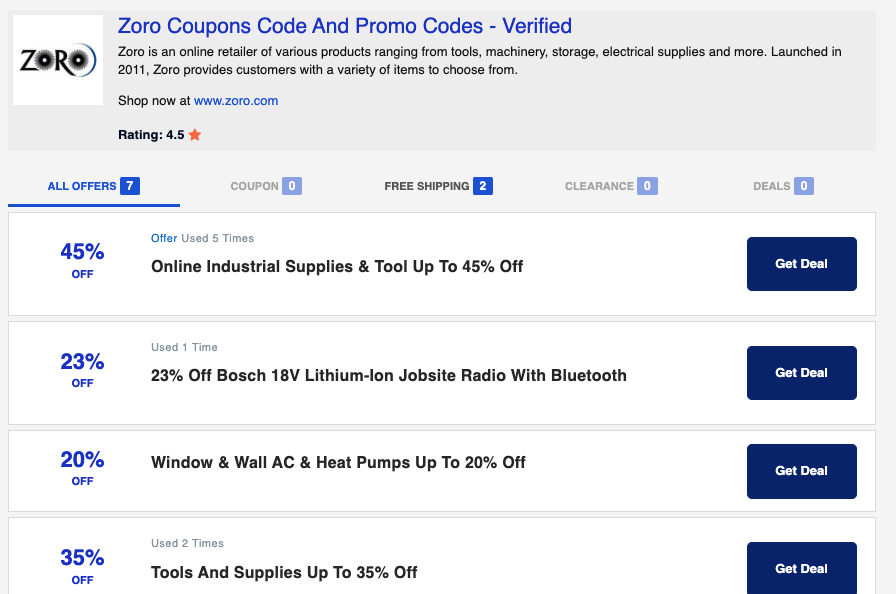Get Deal for Window & Wall AC offer
Image resolution: width=896 pixels, height=594 pixels.
click(x=801, y=471)
